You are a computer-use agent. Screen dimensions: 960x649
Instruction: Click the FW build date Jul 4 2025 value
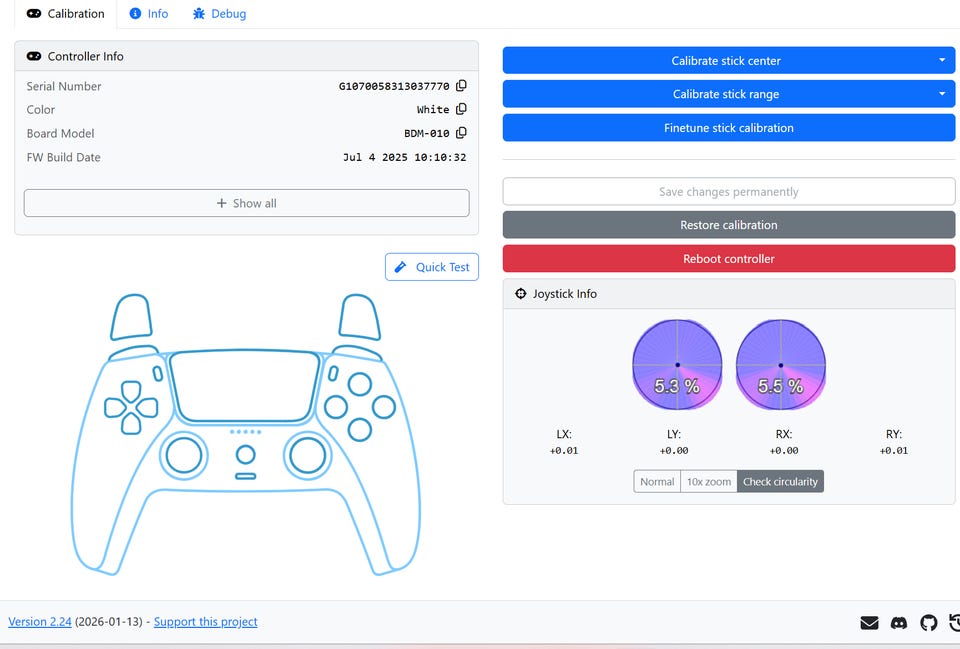(404, 157)
